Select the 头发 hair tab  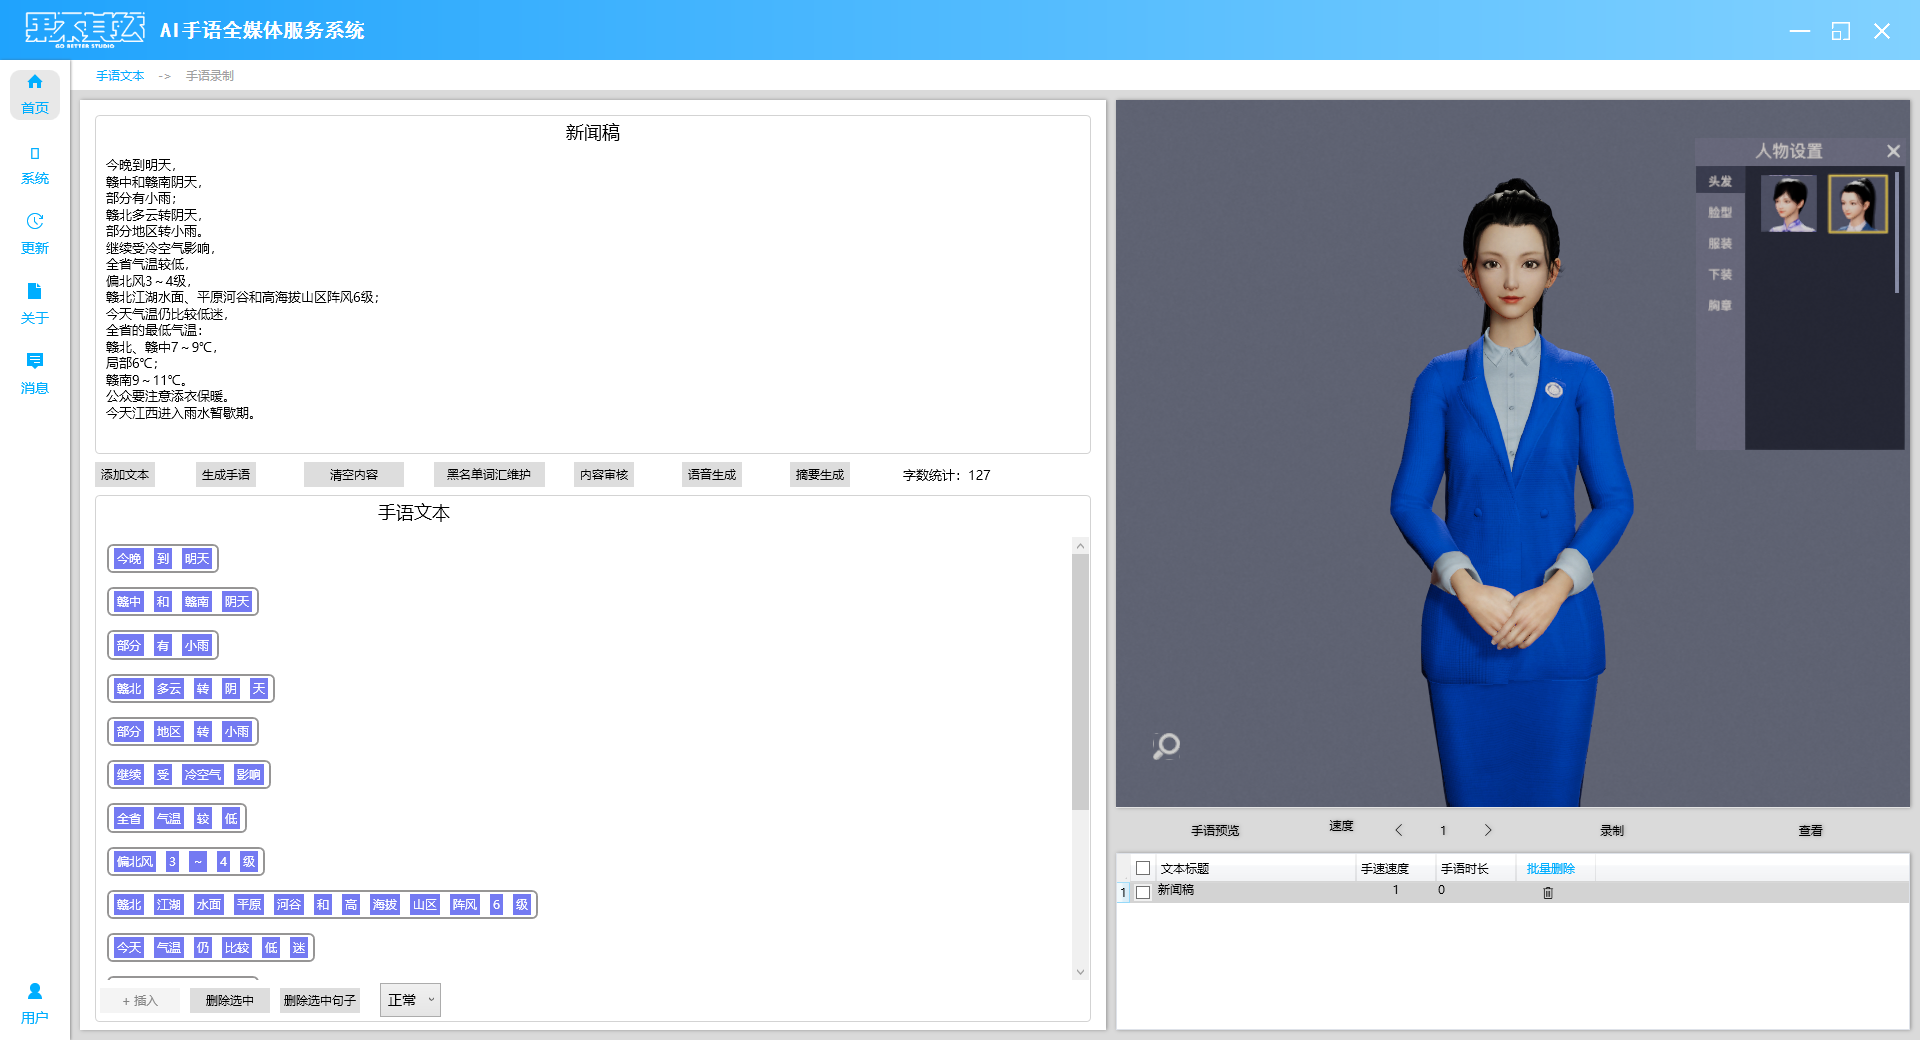(1719, 181)
